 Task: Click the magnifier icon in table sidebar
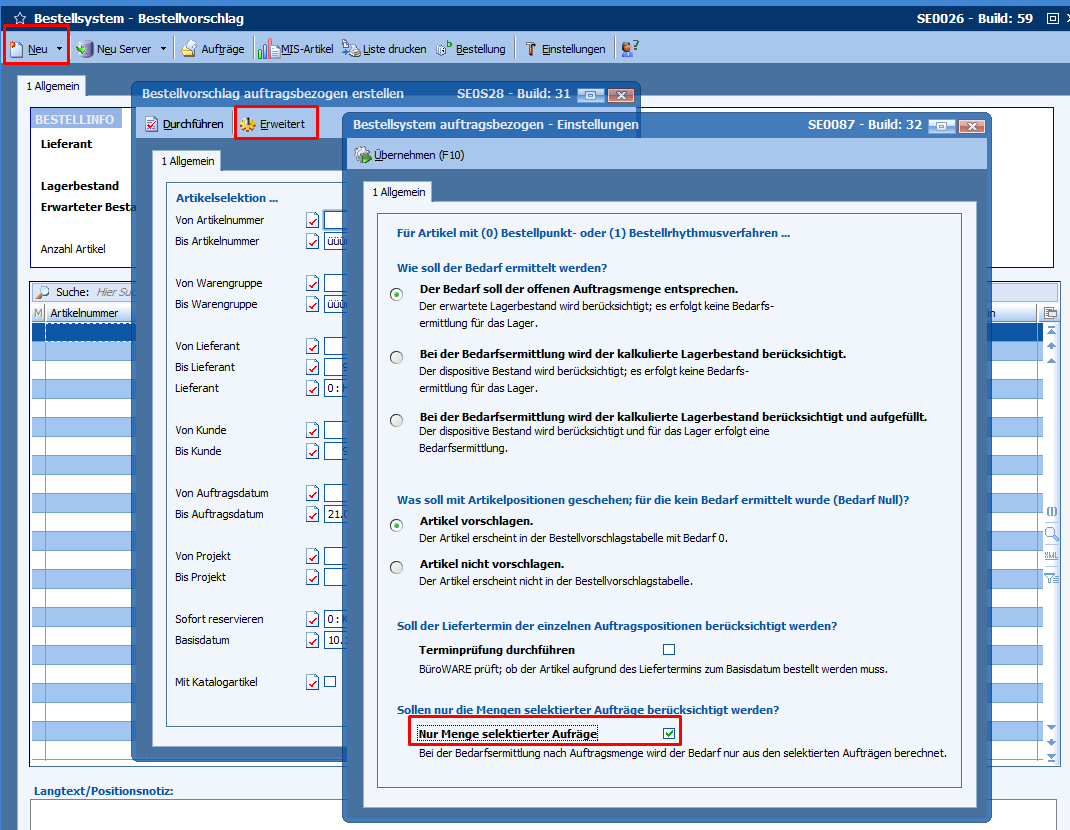pyautogui.click(x=1051, y=534)
